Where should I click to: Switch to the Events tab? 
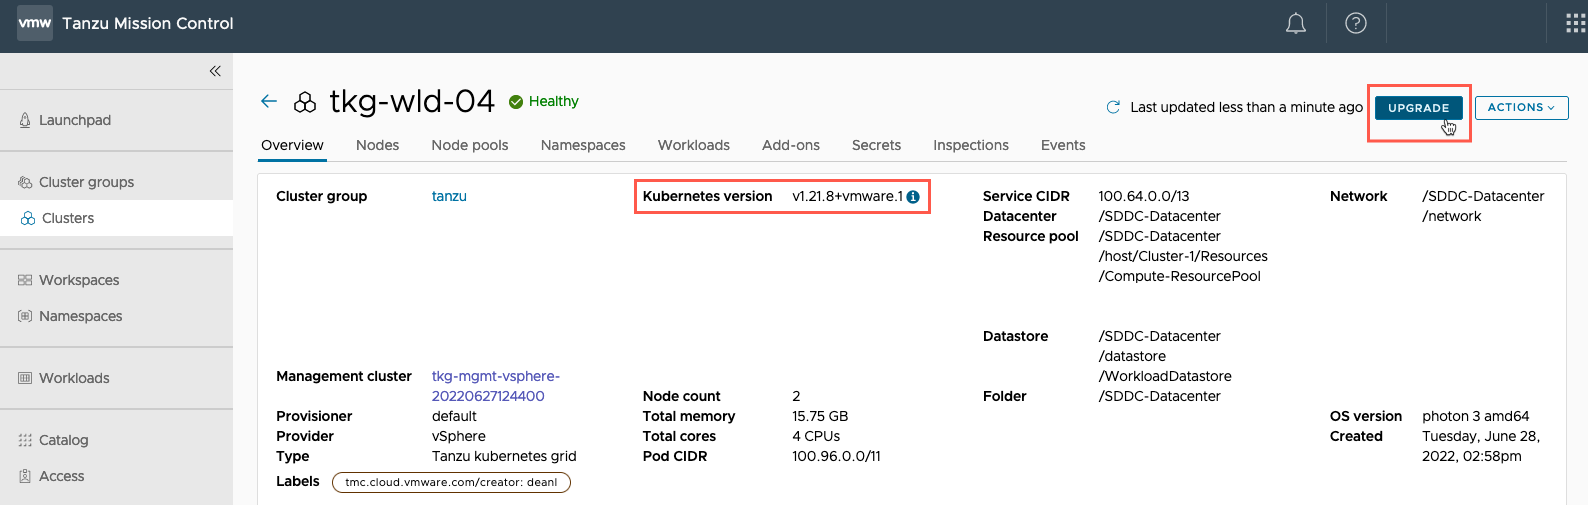[x=1063, y=145]
